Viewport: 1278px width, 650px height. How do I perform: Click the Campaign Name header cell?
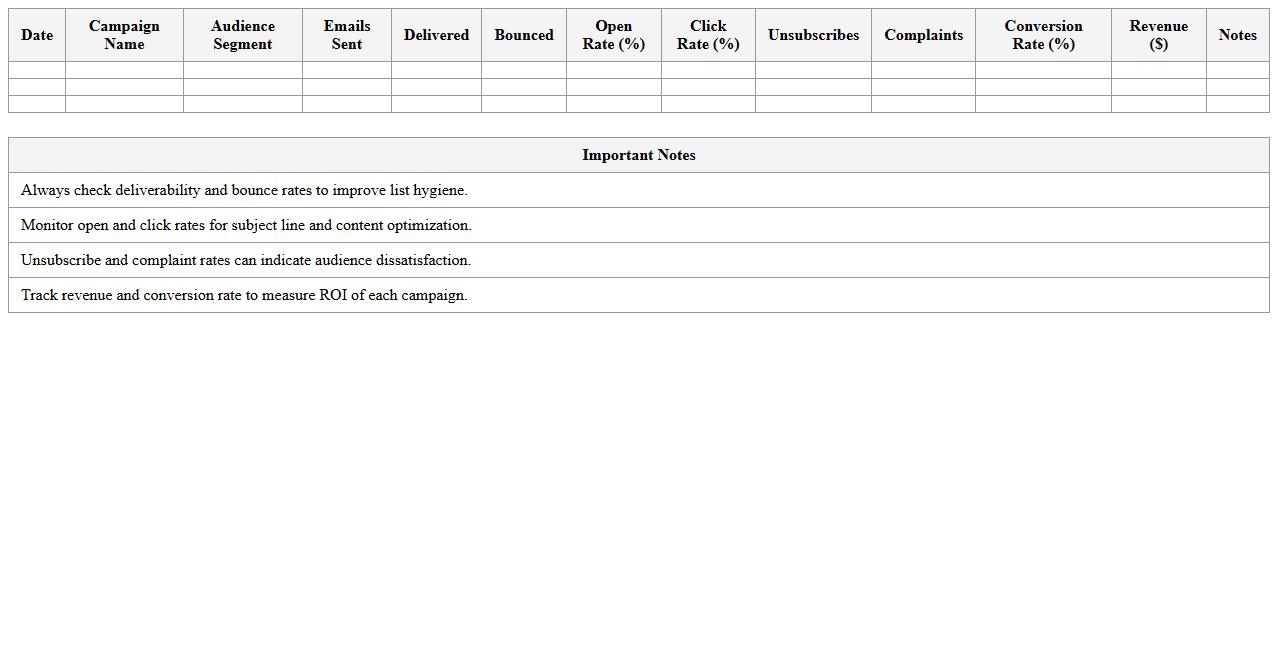(x=124, y=35)
